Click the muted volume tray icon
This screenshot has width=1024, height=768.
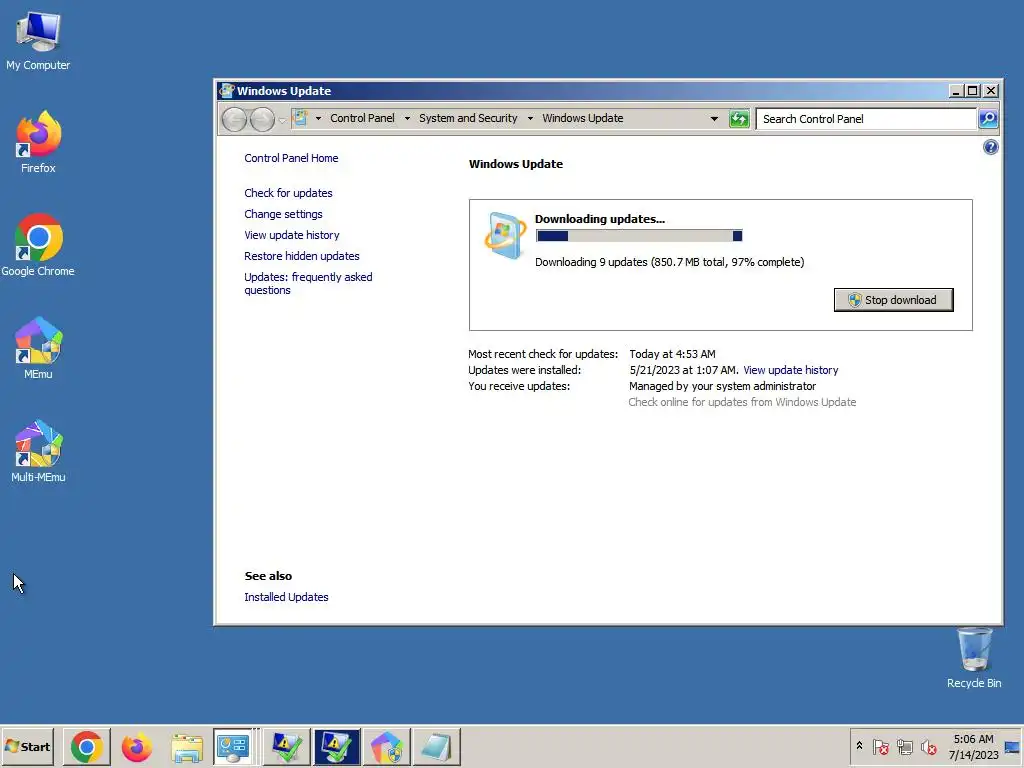click(x=928, y=746)
